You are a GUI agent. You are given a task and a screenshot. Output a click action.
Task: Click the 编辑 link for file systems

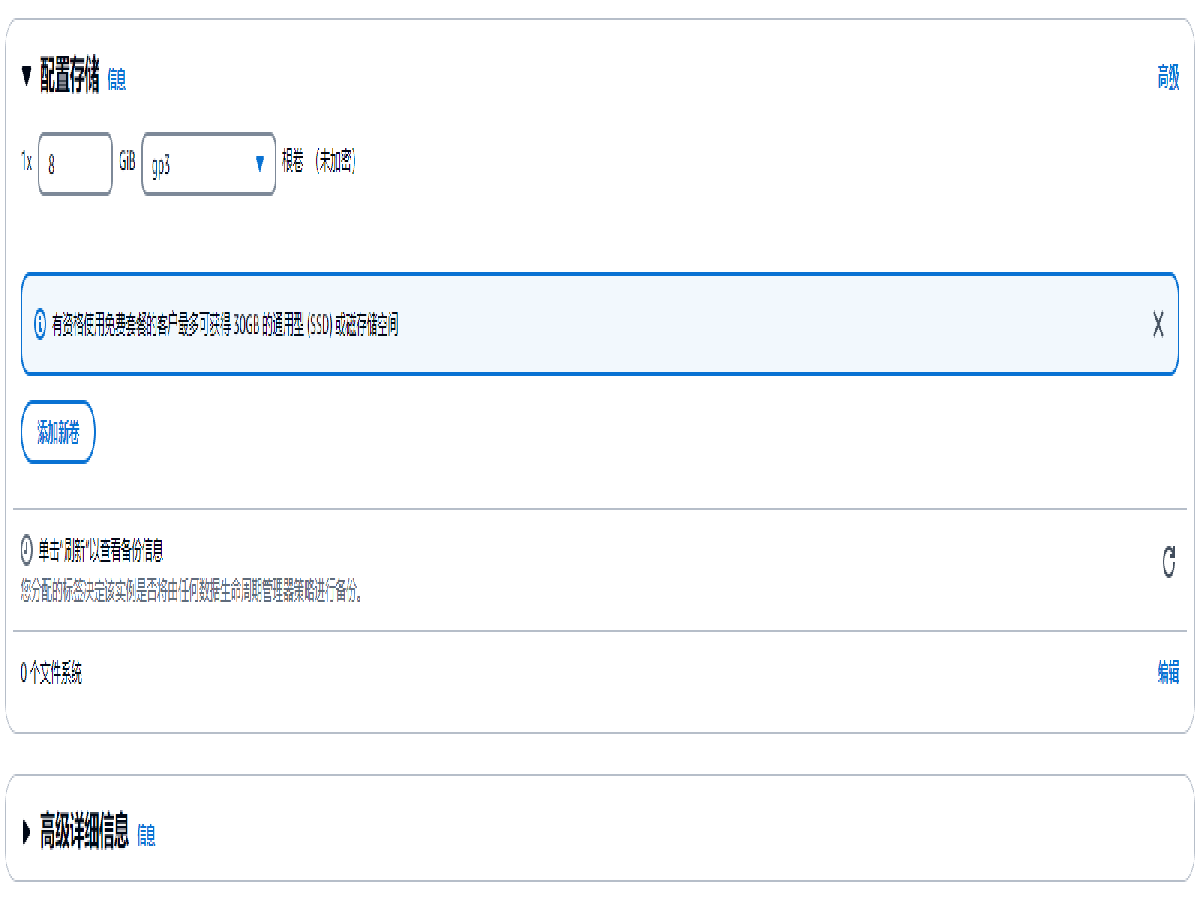1168,673
